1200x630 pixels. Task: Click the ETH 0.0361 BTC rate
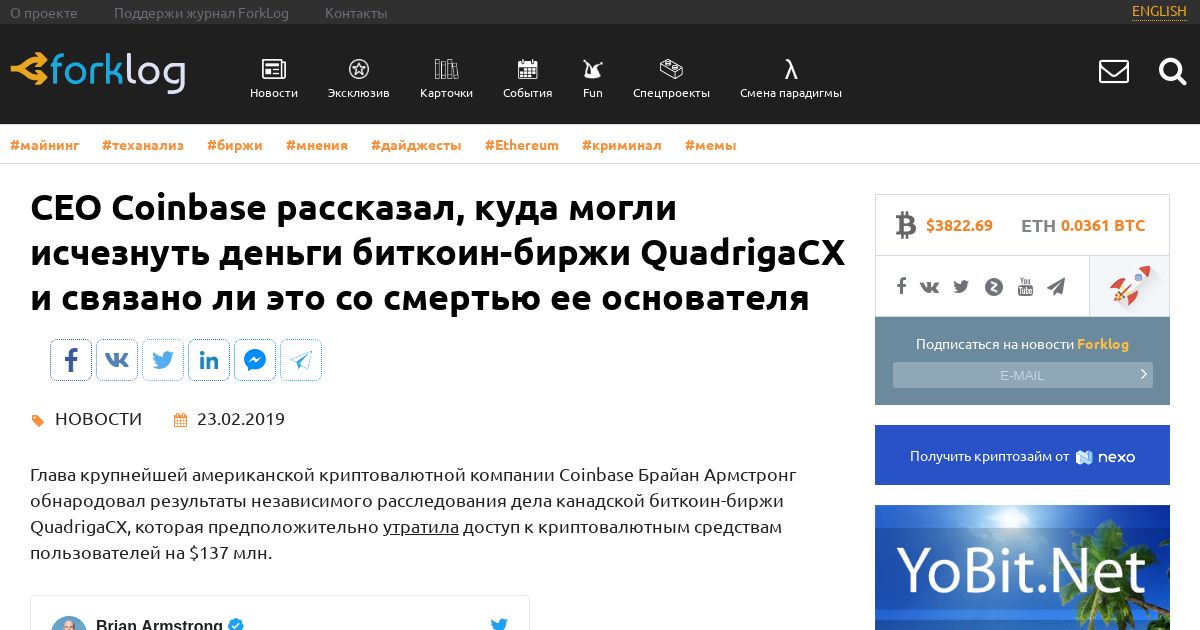pos(1083,226)
